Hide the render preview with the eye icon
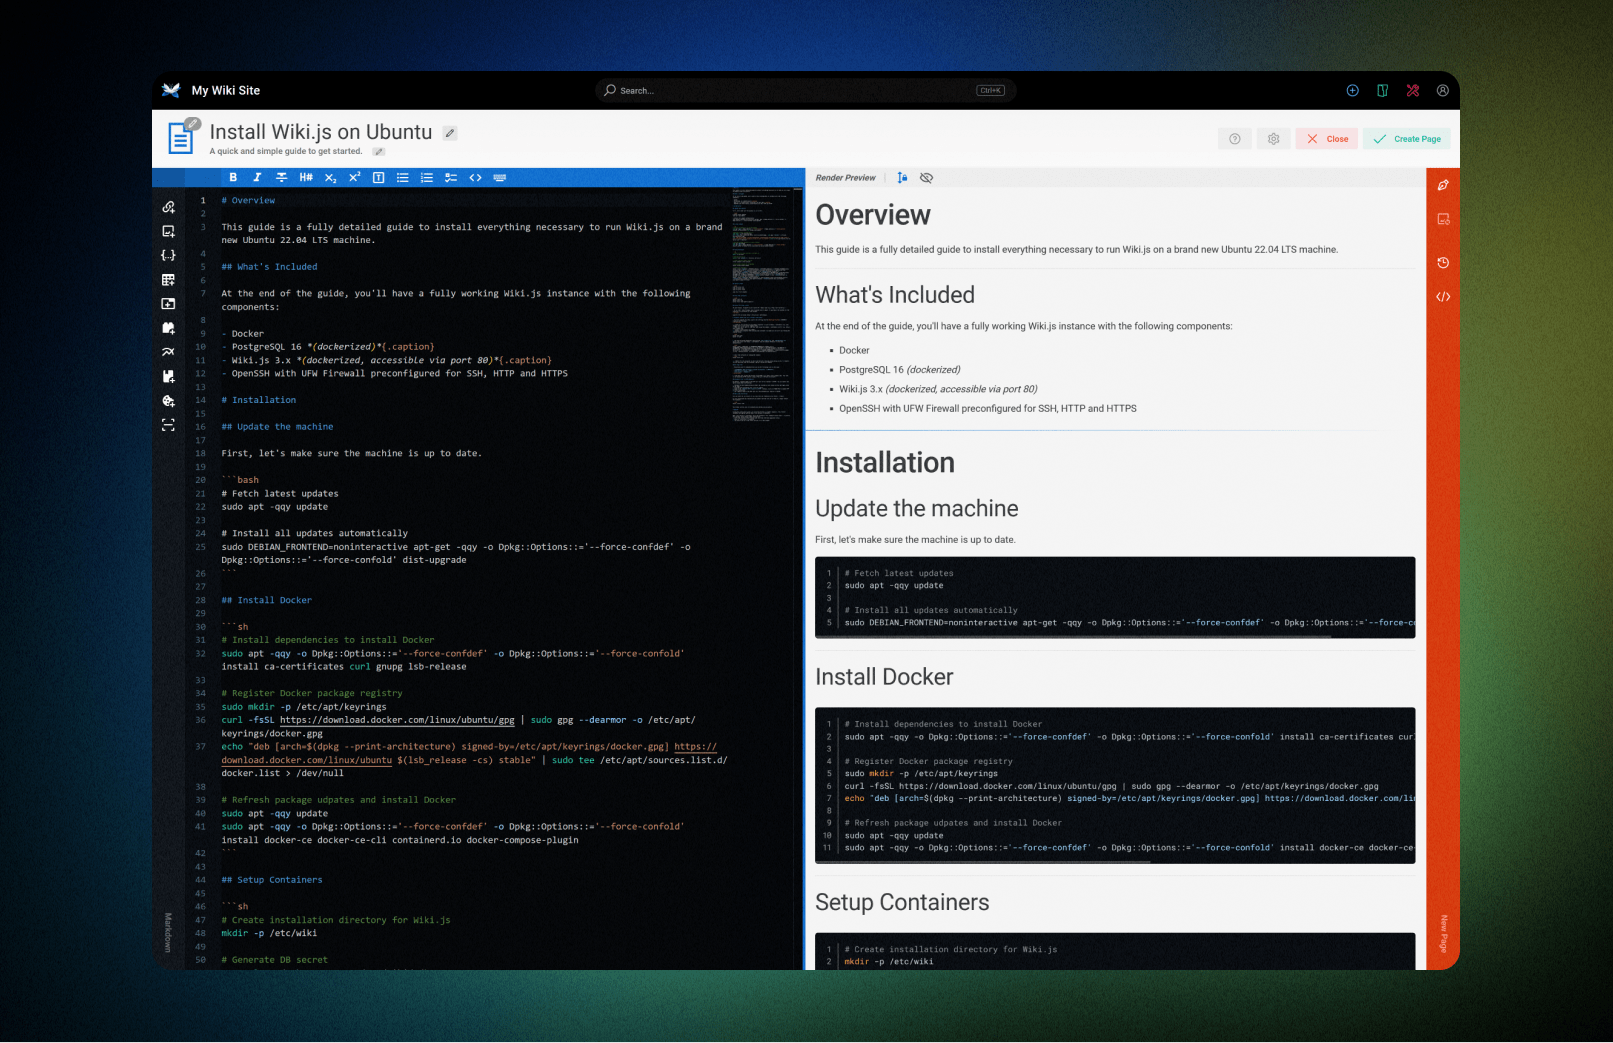 tap(926, 177)
